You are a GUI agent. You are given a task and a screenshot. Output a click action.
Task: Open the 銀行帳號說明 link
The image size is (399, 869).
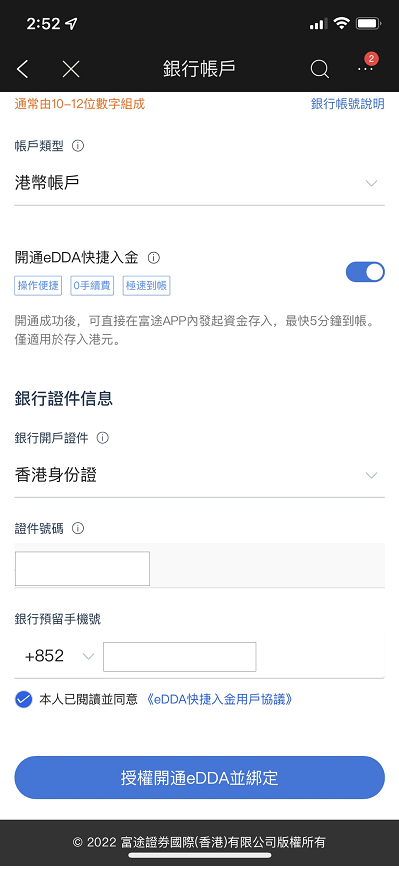(347, 104)
